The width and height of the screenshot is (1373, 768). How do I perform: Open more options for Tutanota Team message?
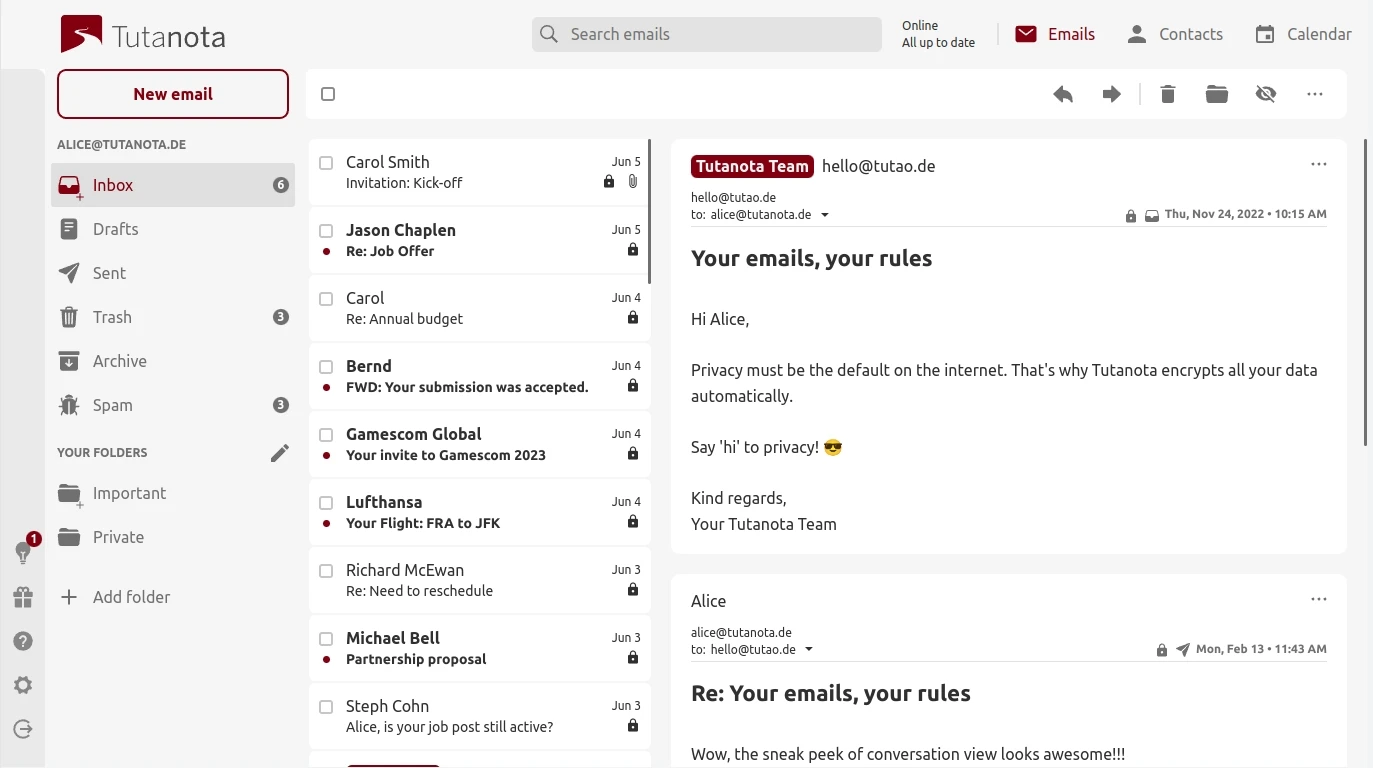[x=1319, y=164]
